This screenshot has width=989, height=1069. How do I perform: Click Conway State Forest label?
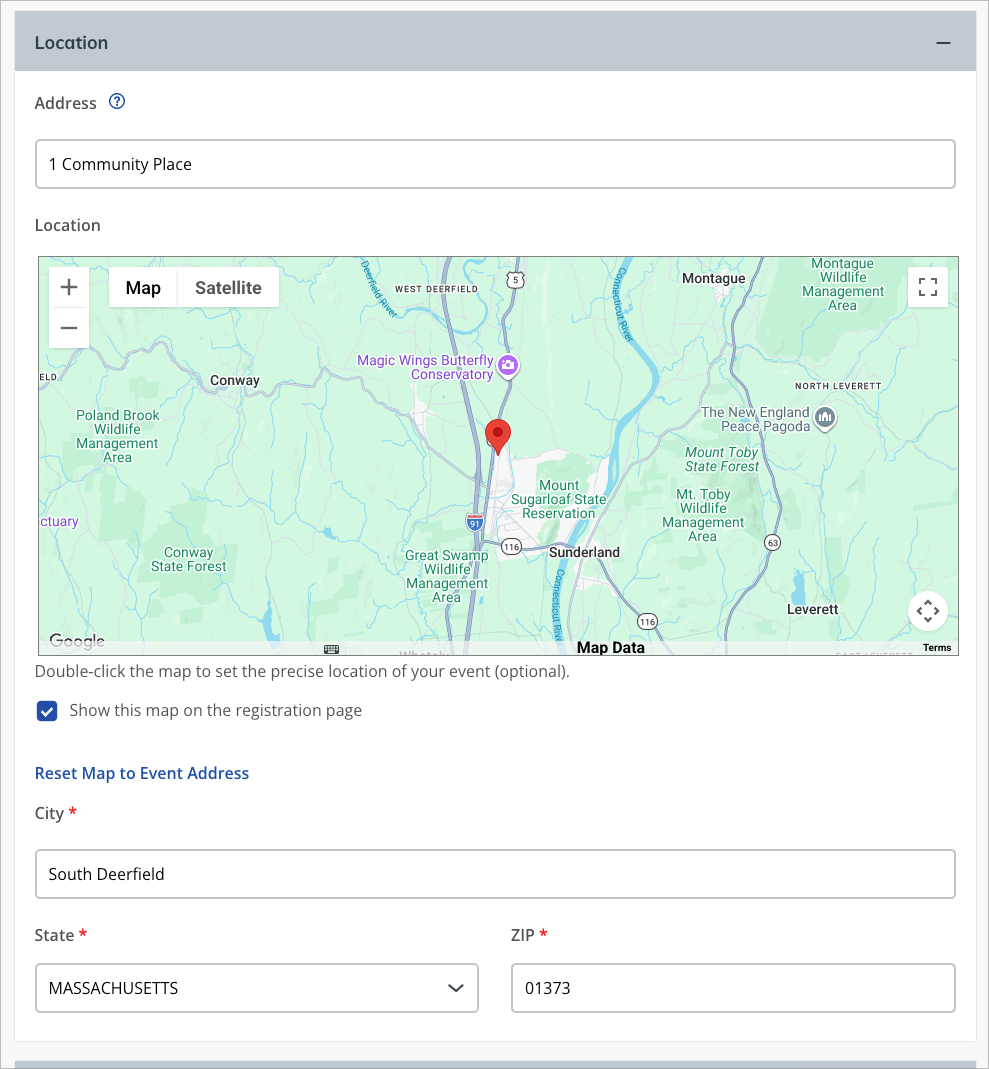click(x=189, y=559)
